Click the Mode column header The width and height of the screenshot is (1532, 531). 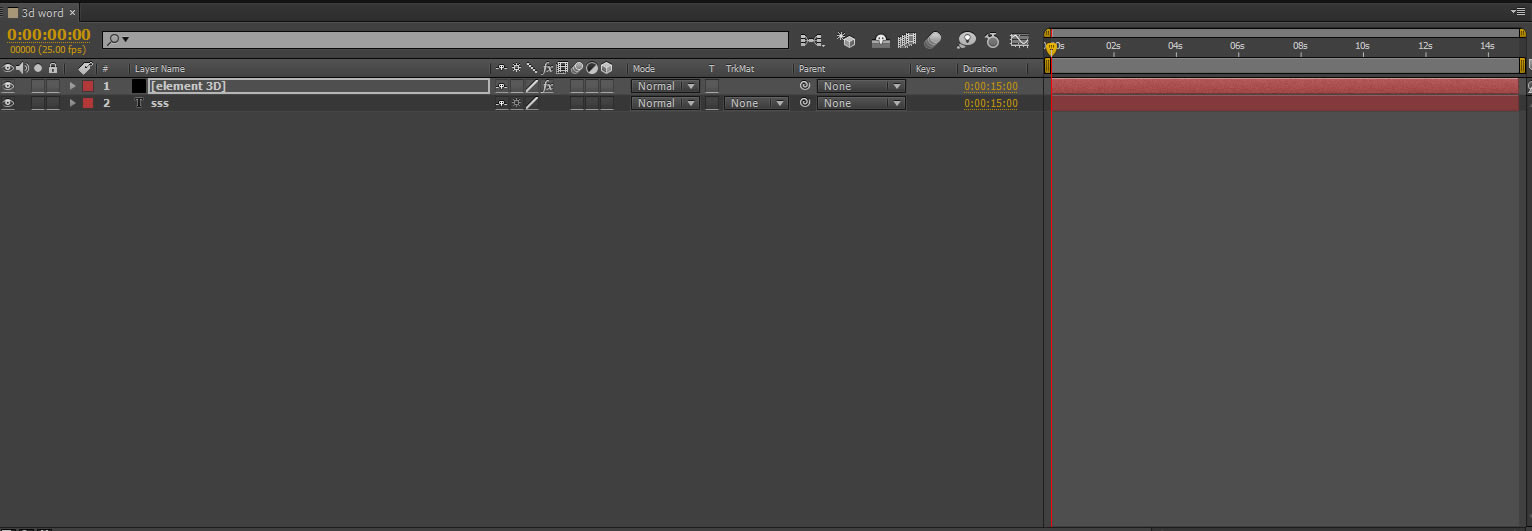644,69
